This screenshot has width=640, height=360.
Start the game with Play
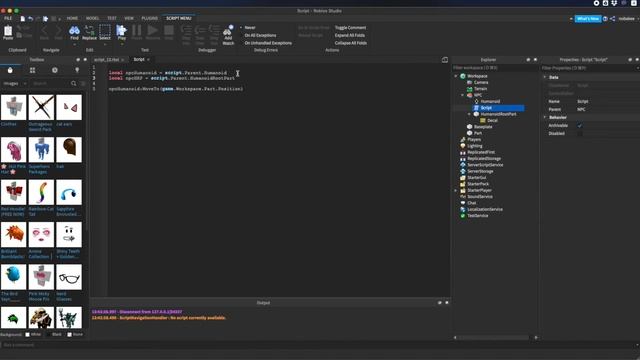122,32
